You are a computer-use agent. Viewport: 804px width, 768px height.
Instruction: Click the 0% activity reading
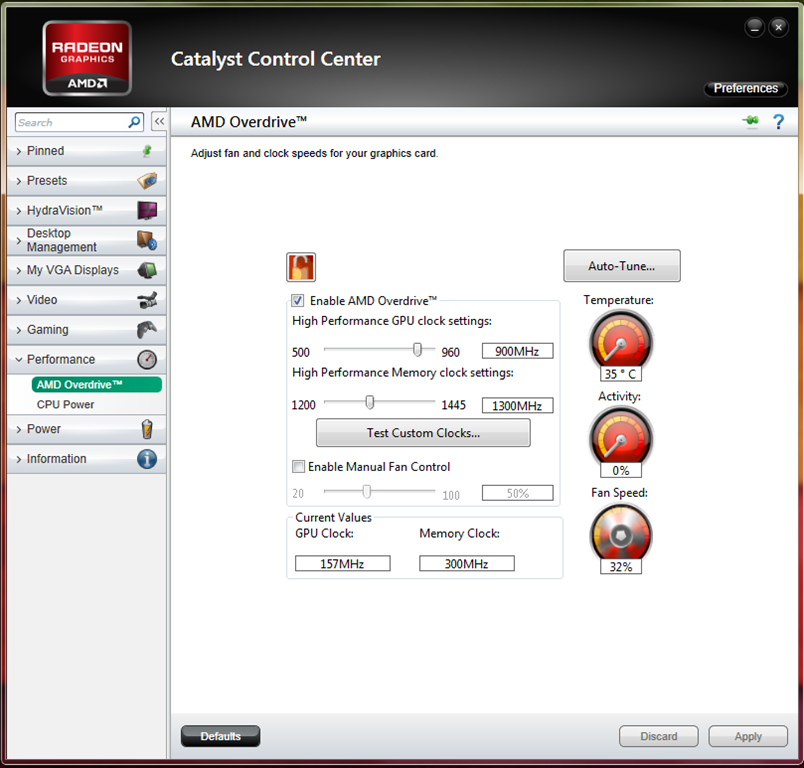pos(620,470)
